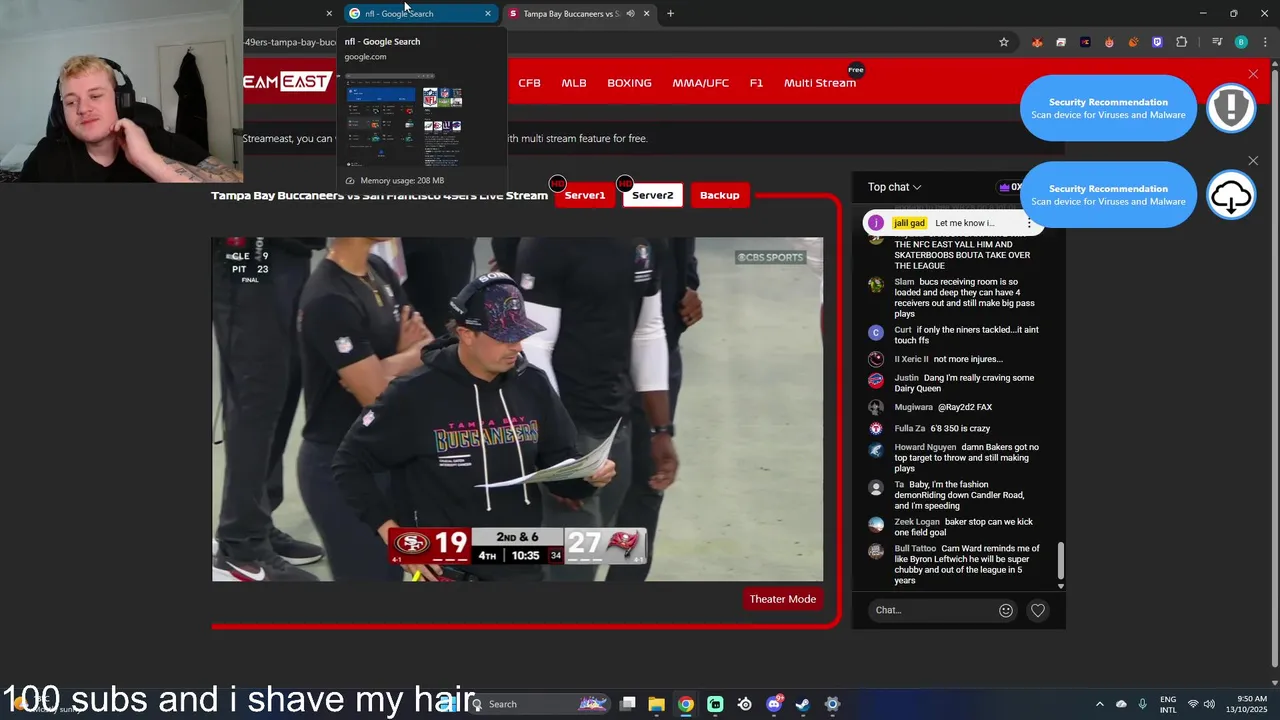Switch stream to Backup server

coord(719,195)
